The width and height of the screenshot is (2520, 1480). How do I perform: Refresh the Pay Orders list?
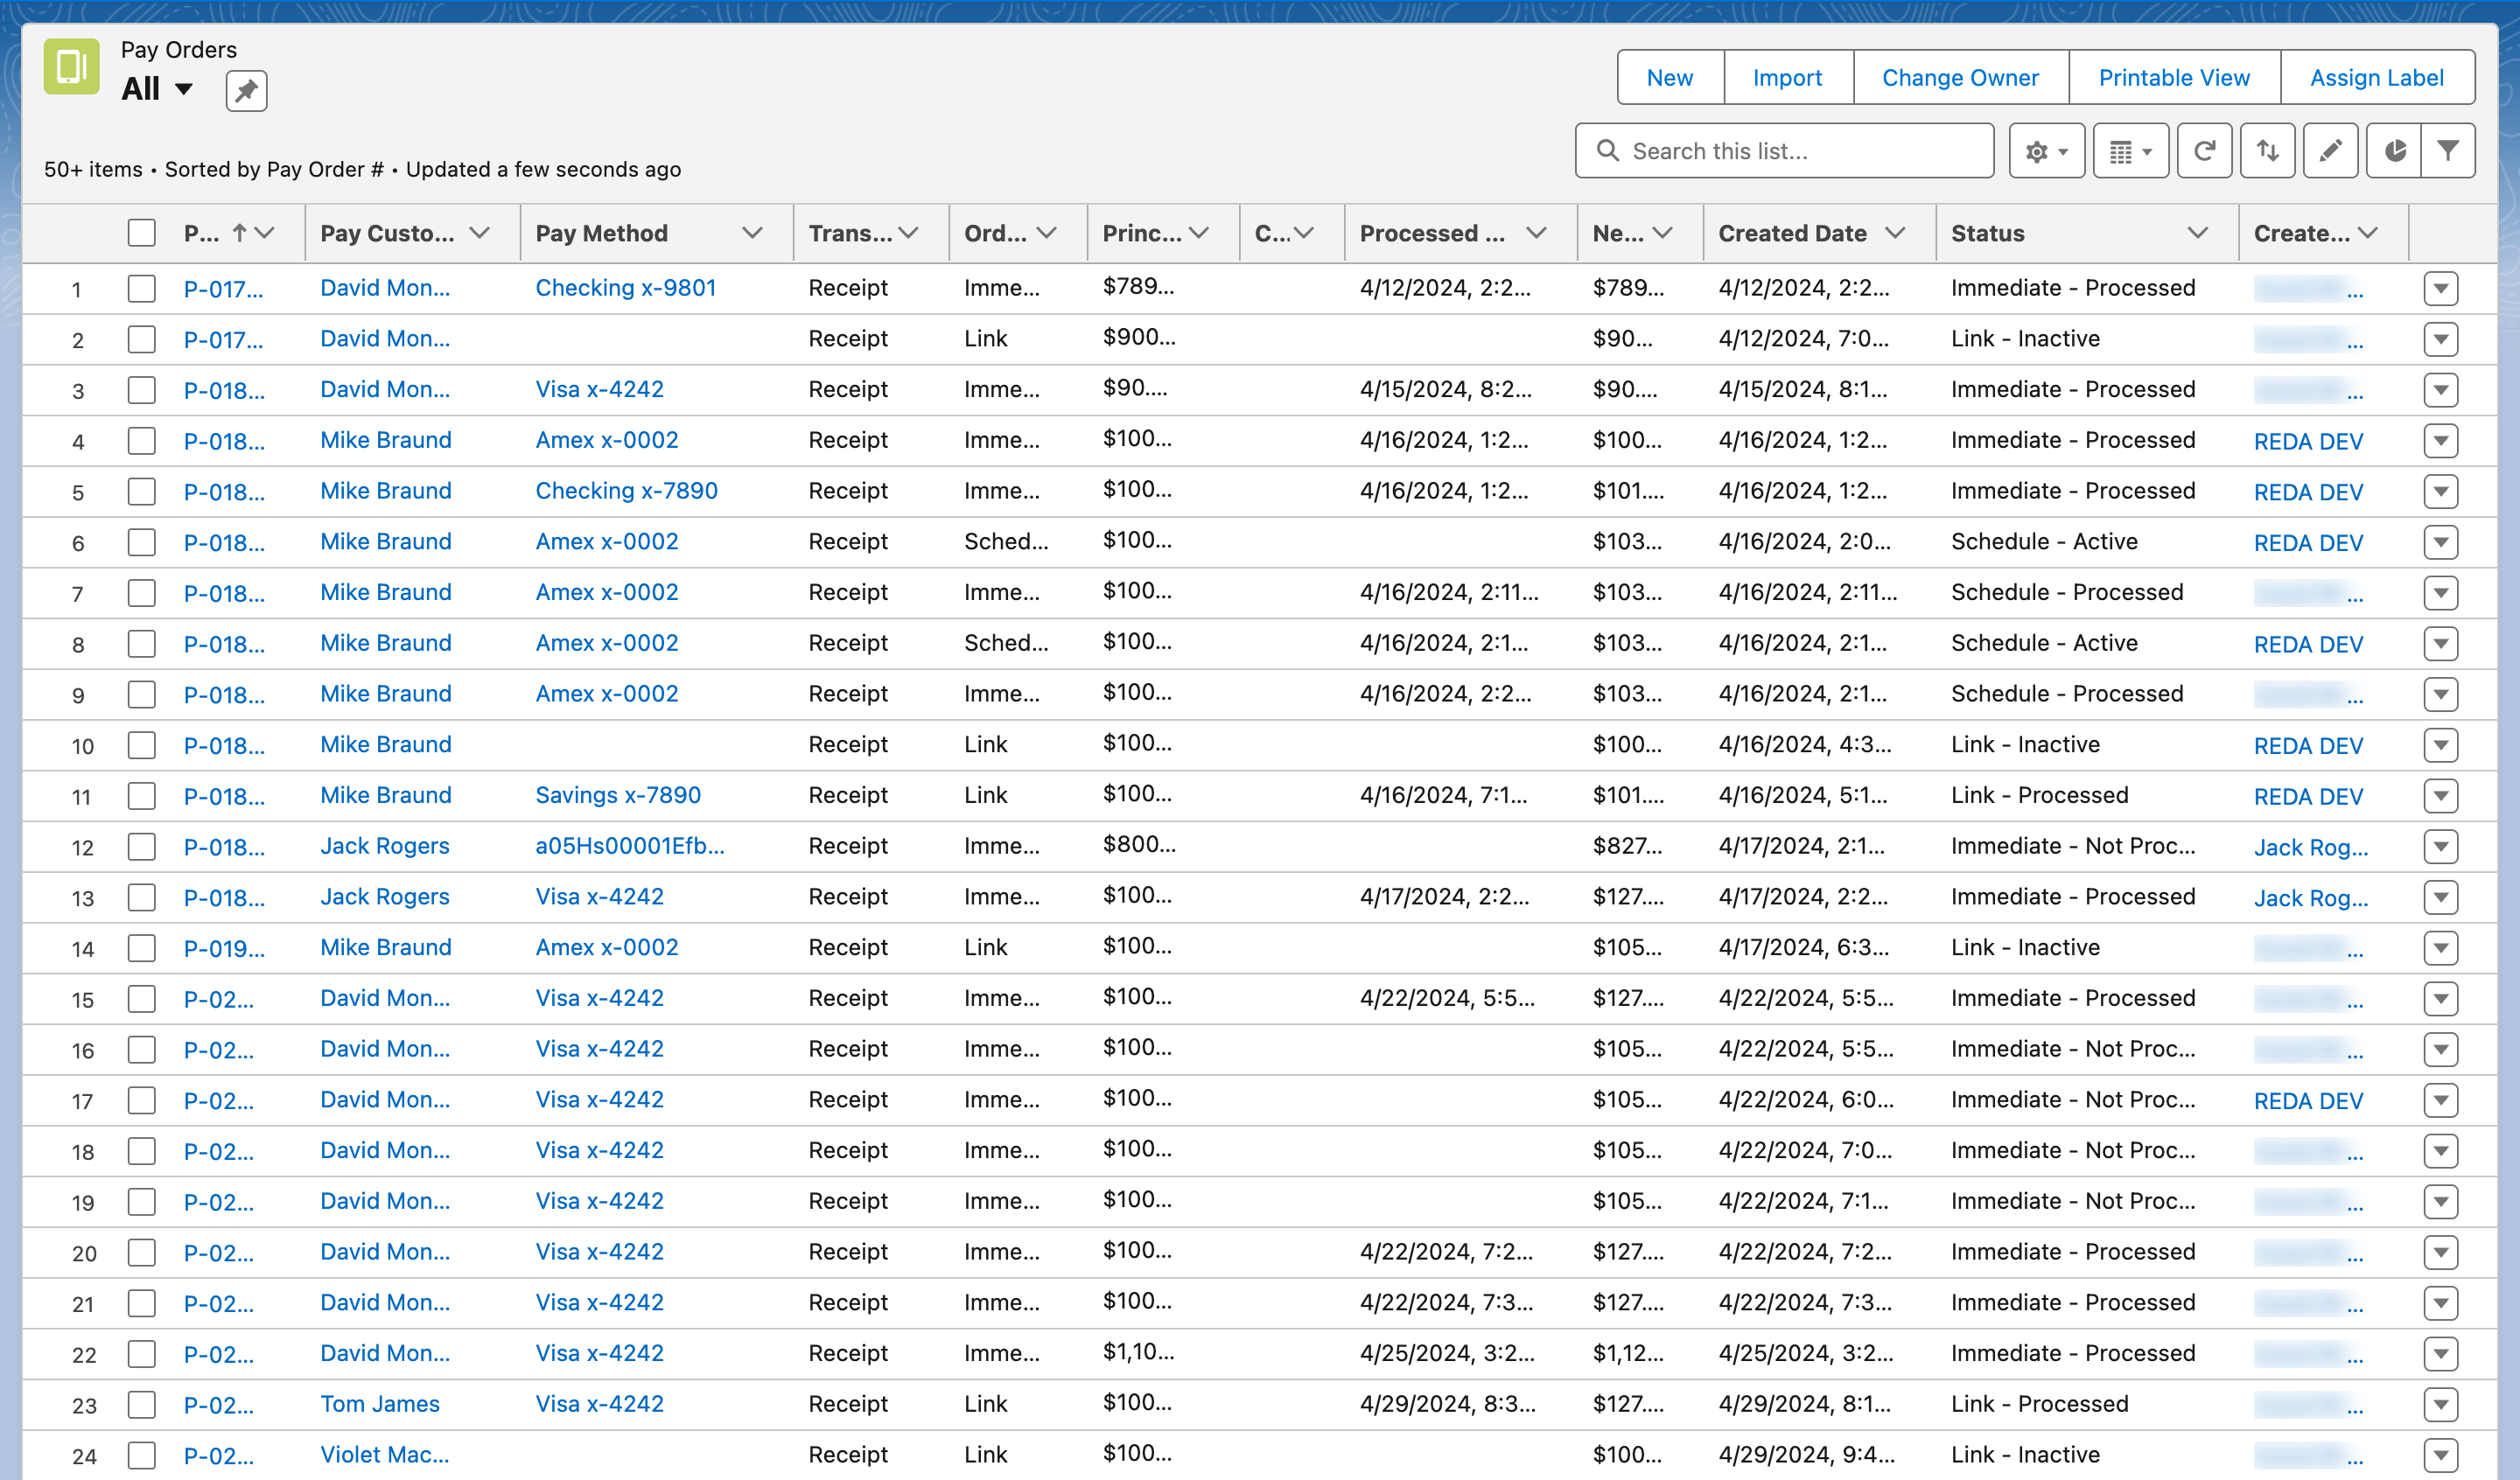click(x=2204, y=151)
